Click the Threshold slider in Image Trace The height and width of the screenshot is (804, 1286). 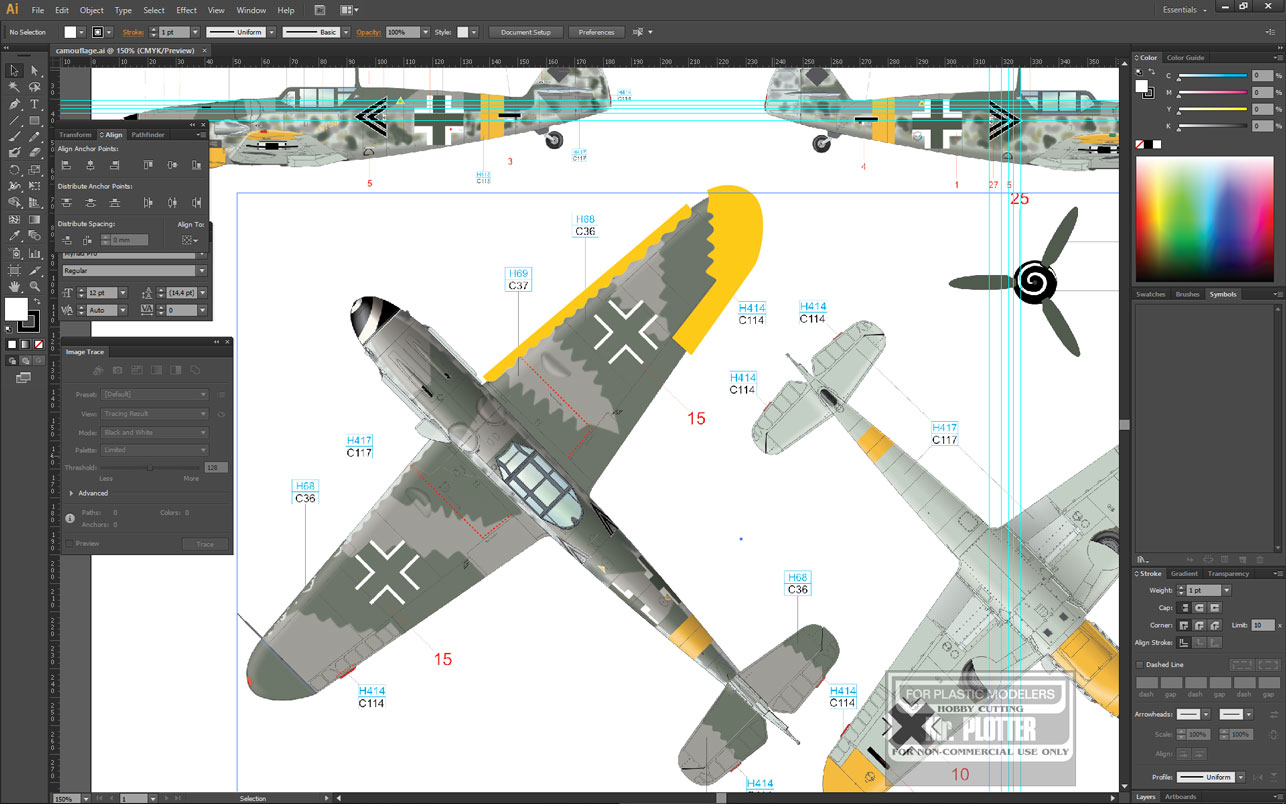point(150,467)
